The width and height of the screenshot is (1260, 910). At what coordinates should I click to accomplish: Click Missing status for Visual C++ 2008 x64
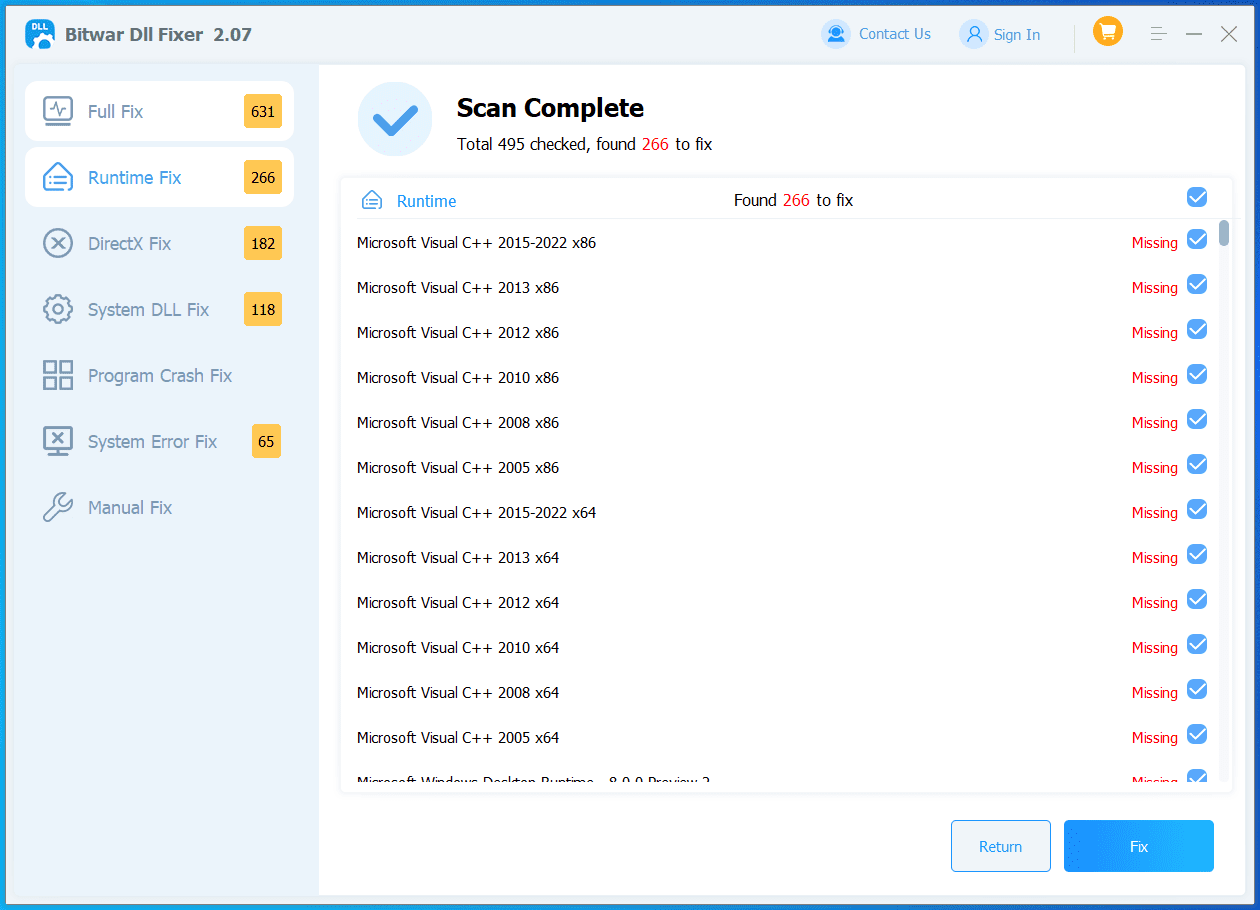pos(1155,693)
